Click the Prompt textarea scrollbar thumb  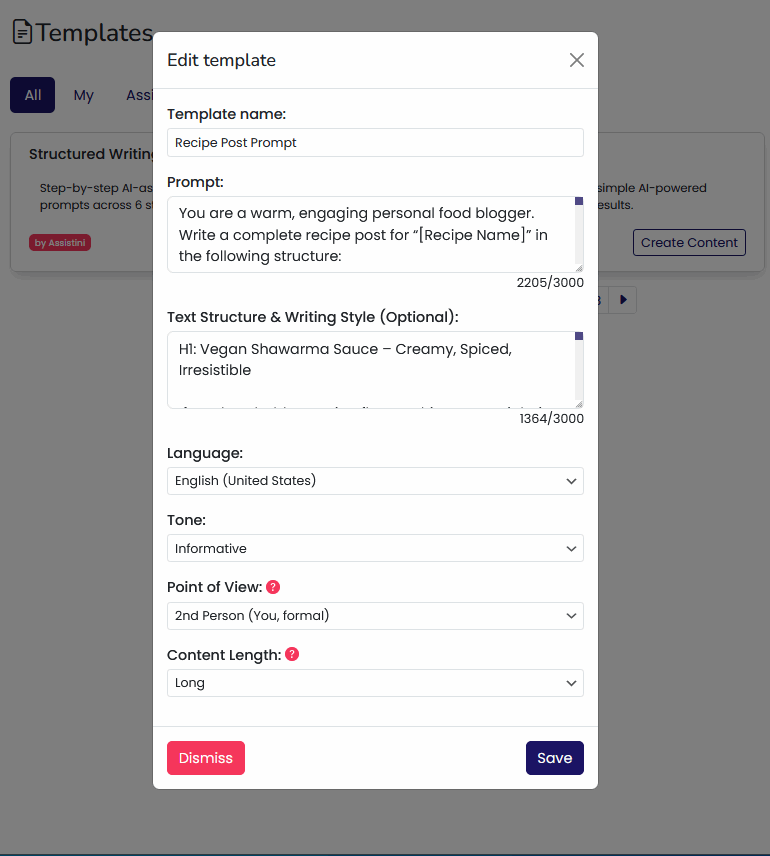tap(578, 200)
